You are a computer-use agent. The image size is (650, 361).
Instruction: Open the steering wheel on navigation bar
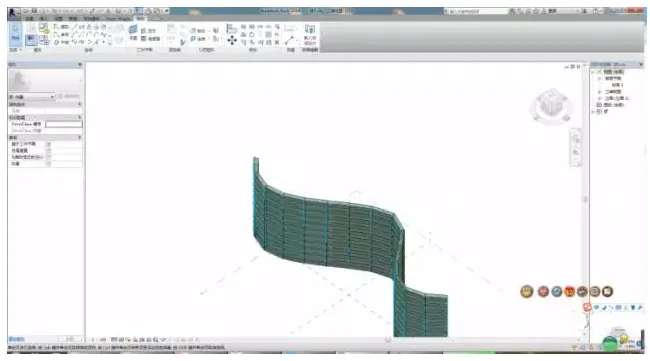pyautogui.click(x=575, y=139)
